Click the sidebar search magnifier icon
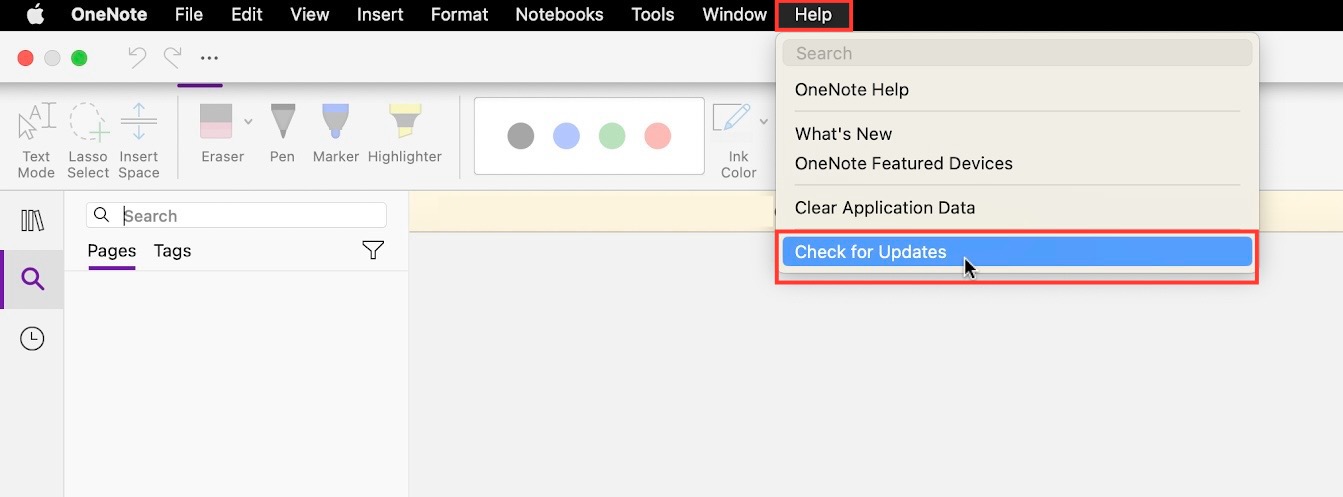 tap(33, 279)
